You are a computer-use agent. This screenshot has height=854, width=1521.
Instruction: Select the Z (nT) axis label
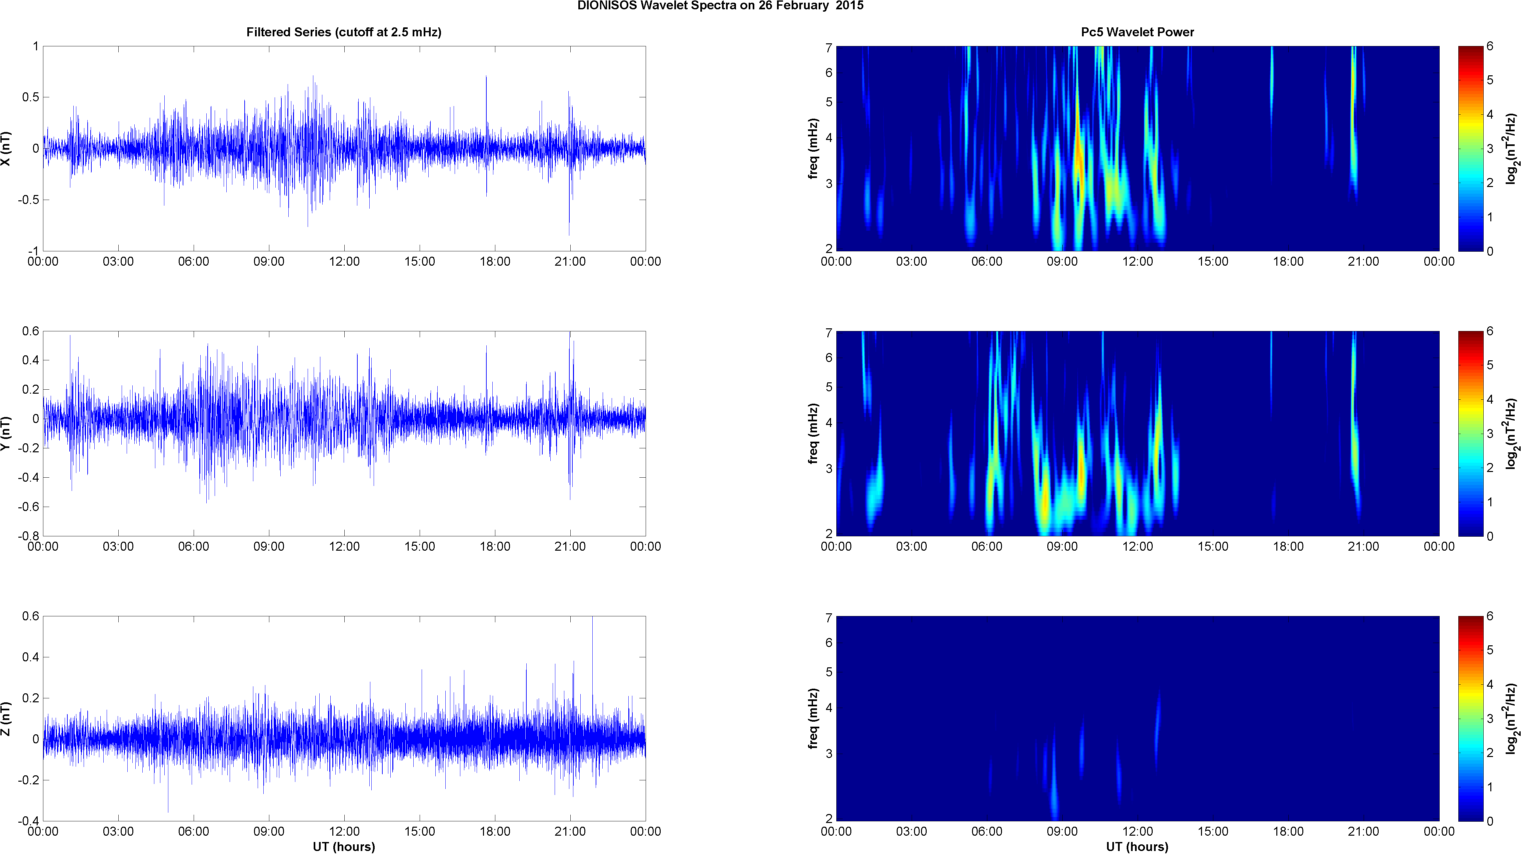coord(7,718)
